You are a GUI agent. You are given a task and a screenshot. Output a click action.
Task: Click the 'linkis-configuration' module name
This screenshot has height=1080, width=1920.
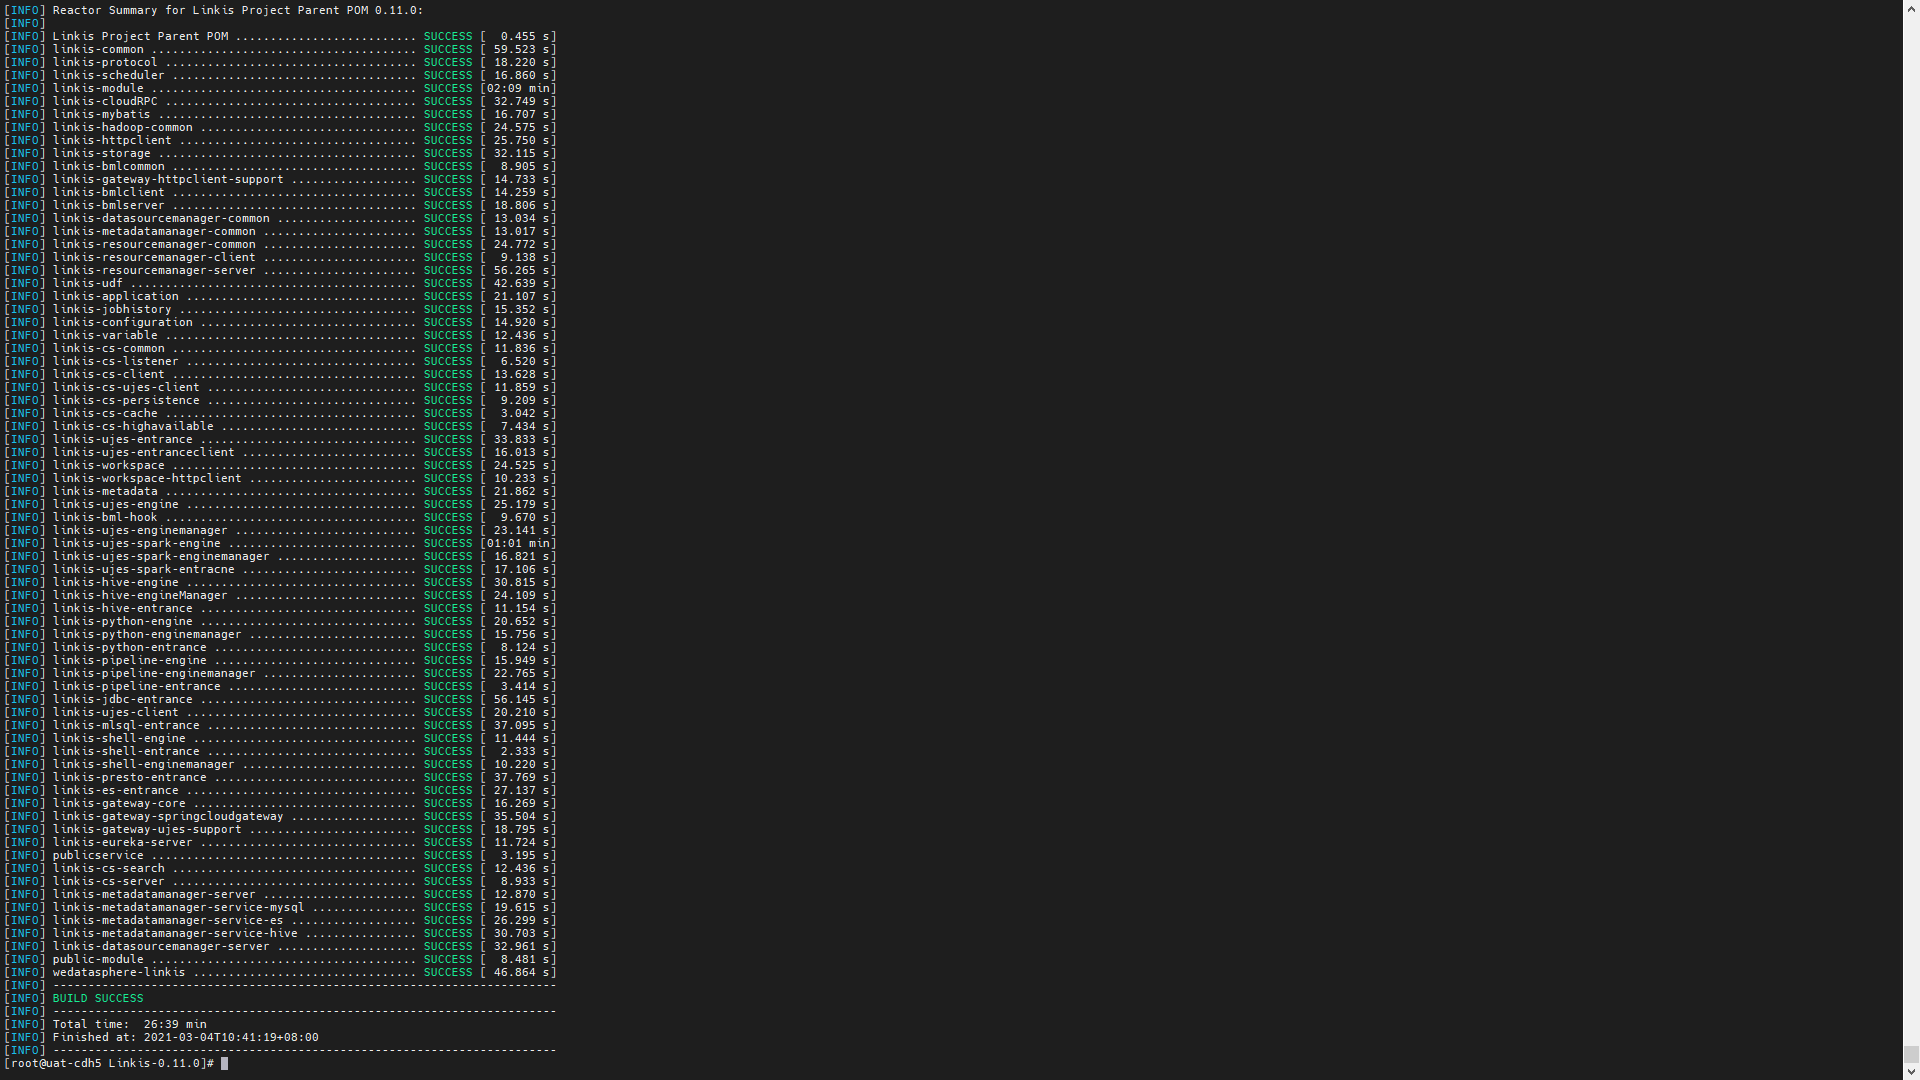(x=122, y=322)
